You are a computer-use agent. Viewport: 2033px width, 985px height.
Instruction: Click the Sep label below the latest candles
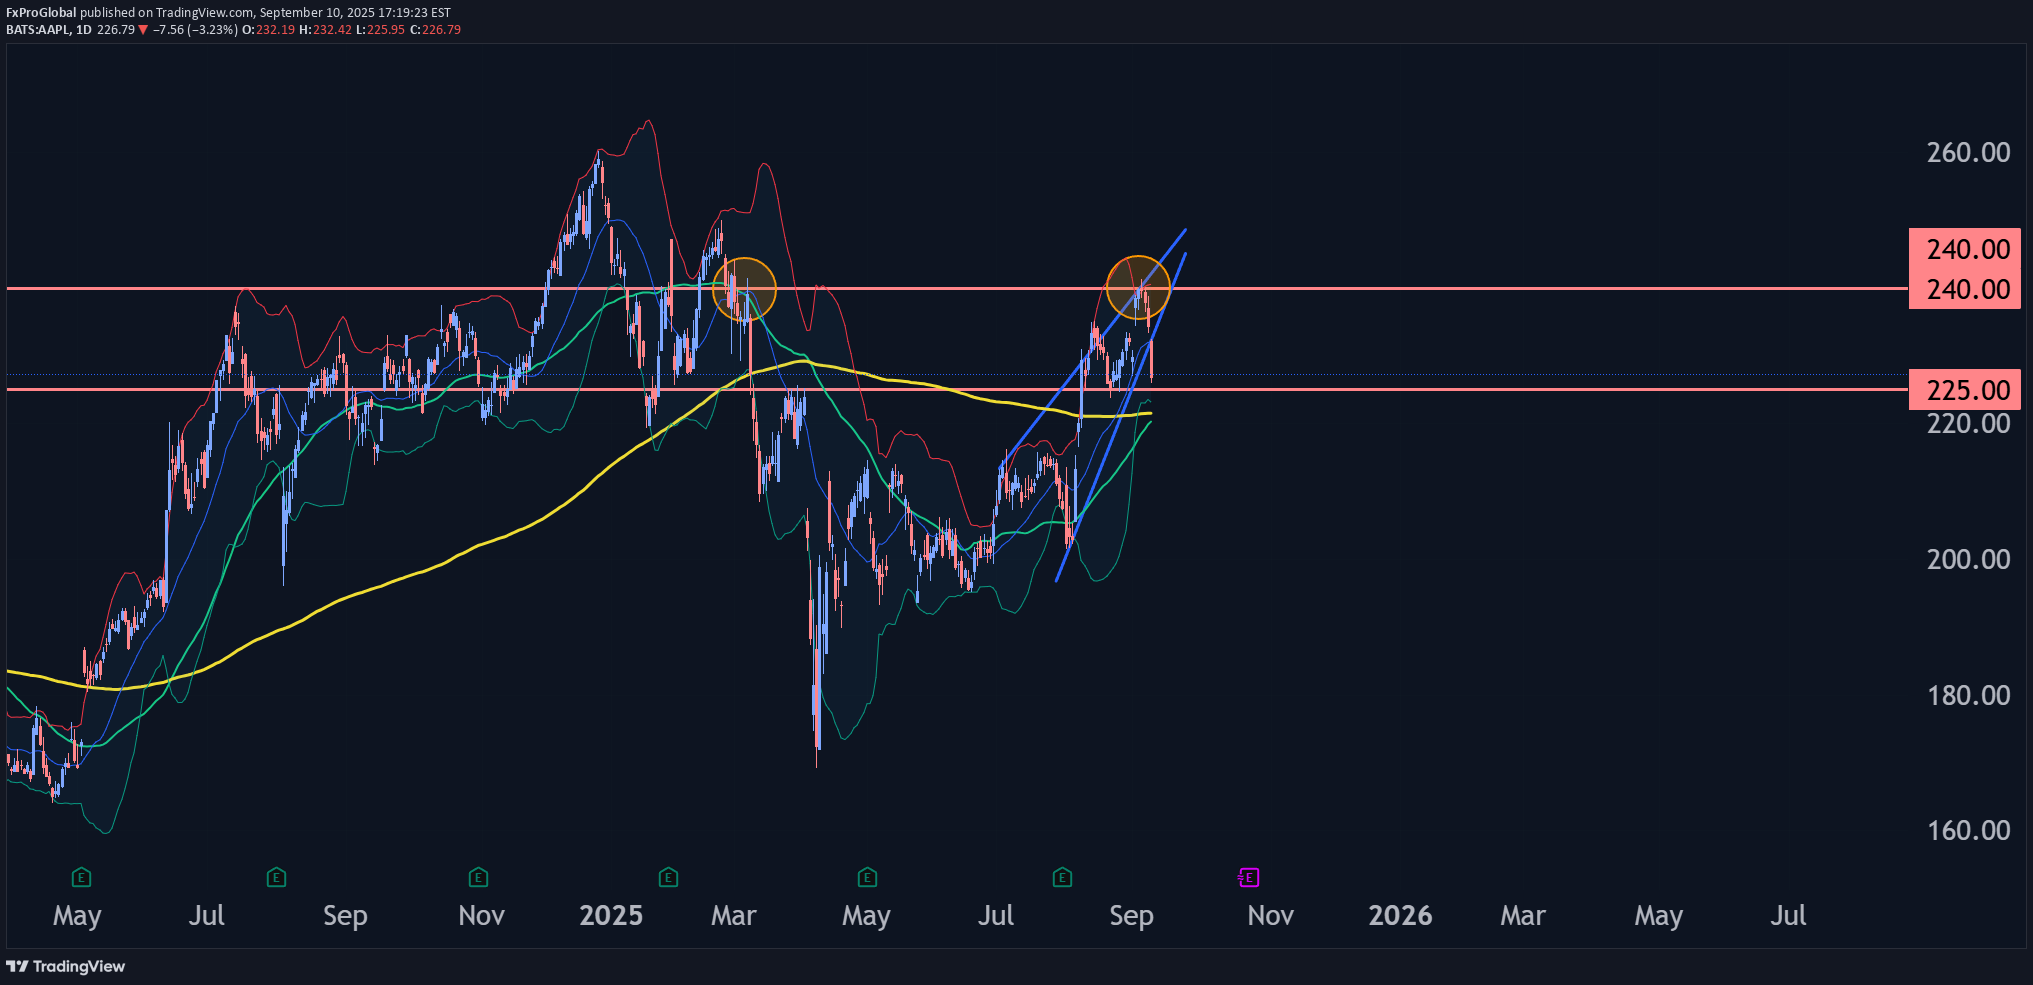click(1131, 916)
